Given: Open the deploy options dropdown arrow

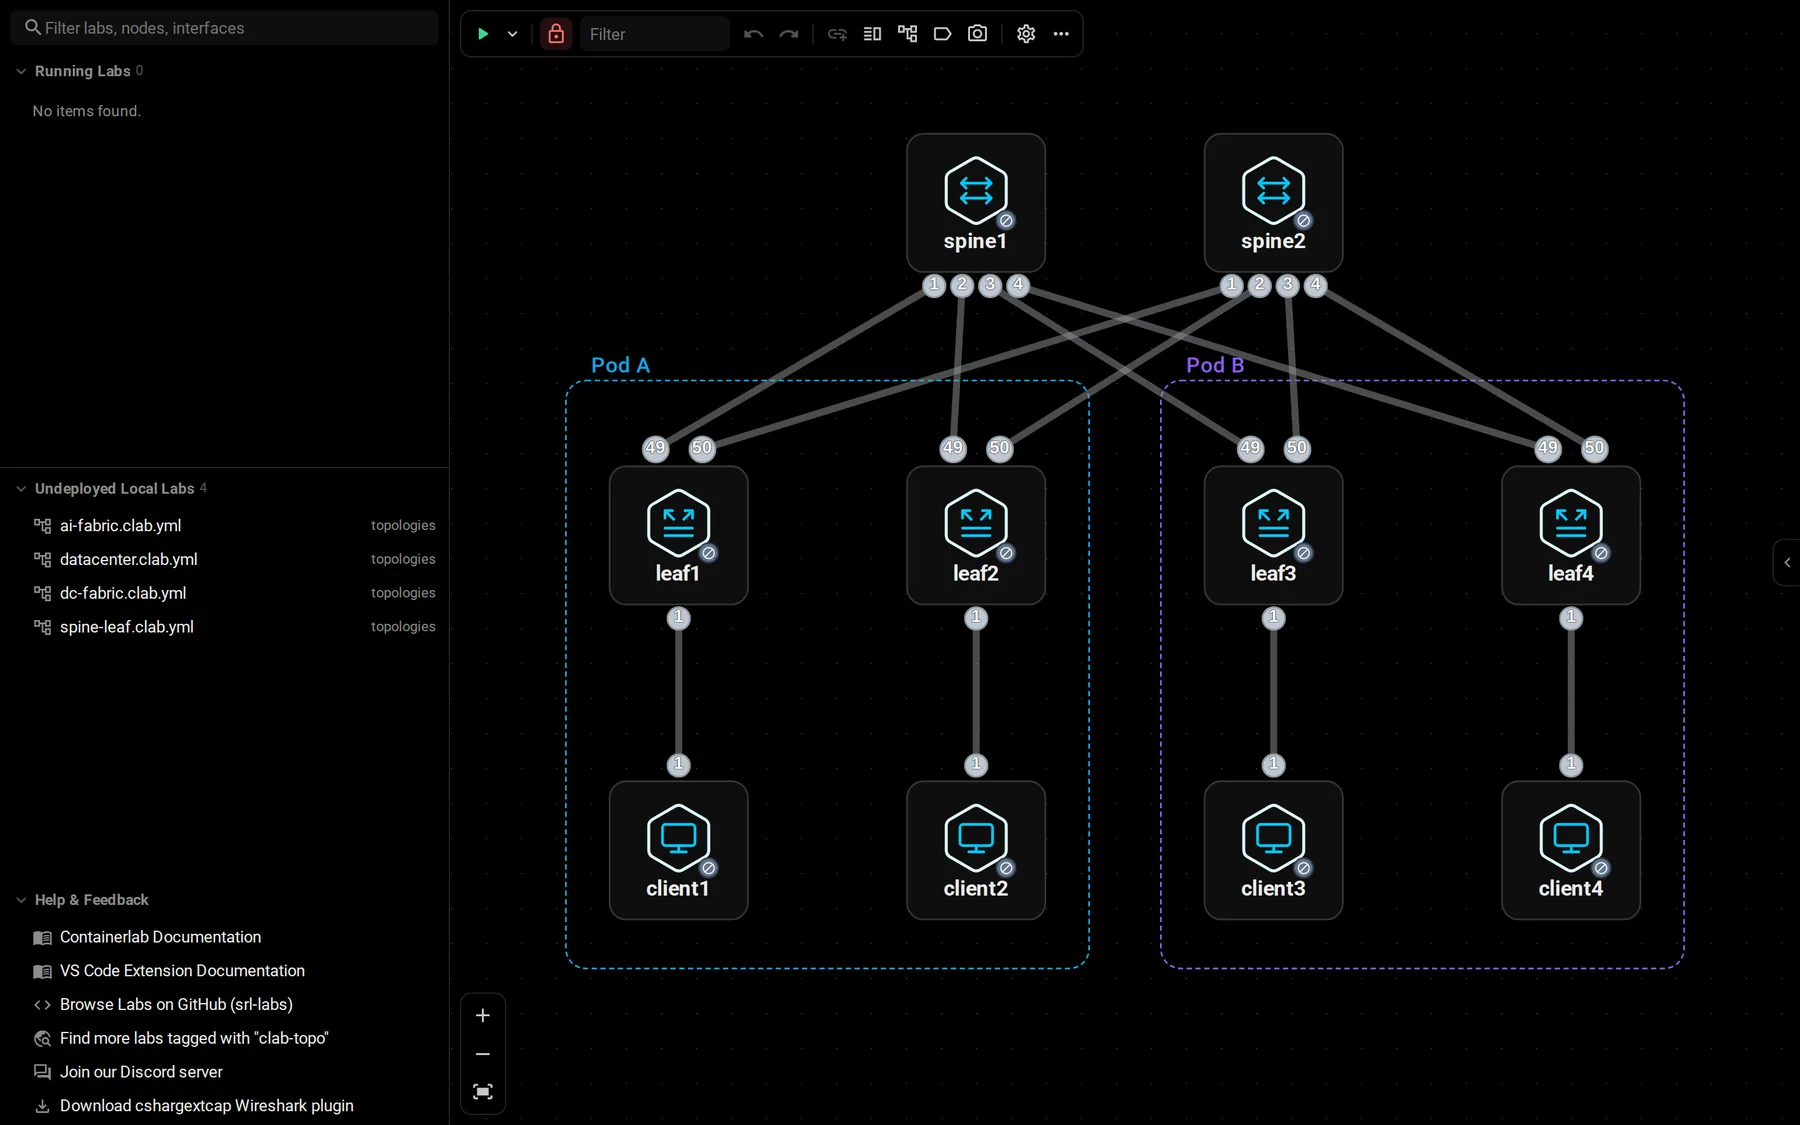Looking at the screenshot, I should (513, 34).
